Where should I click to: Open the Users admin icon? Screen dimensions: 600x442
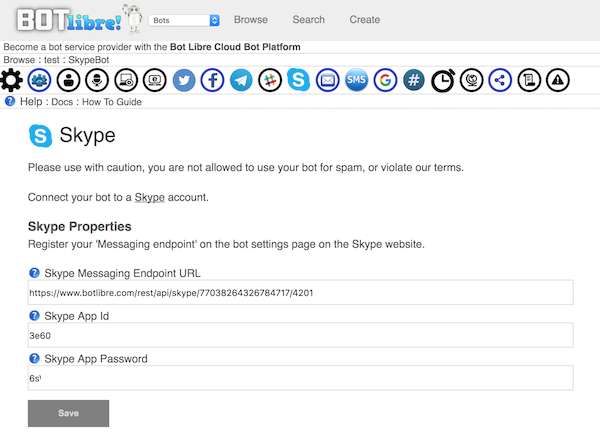(x=39, y=80)
